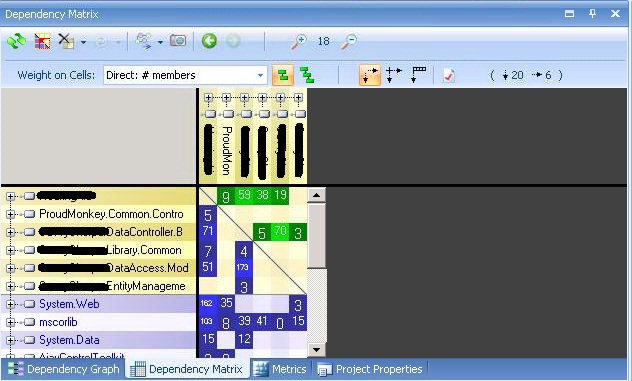This screenshot has width=632, height=381.
Task: Expand the mscorlib tree row
Action: pos(10,322)
